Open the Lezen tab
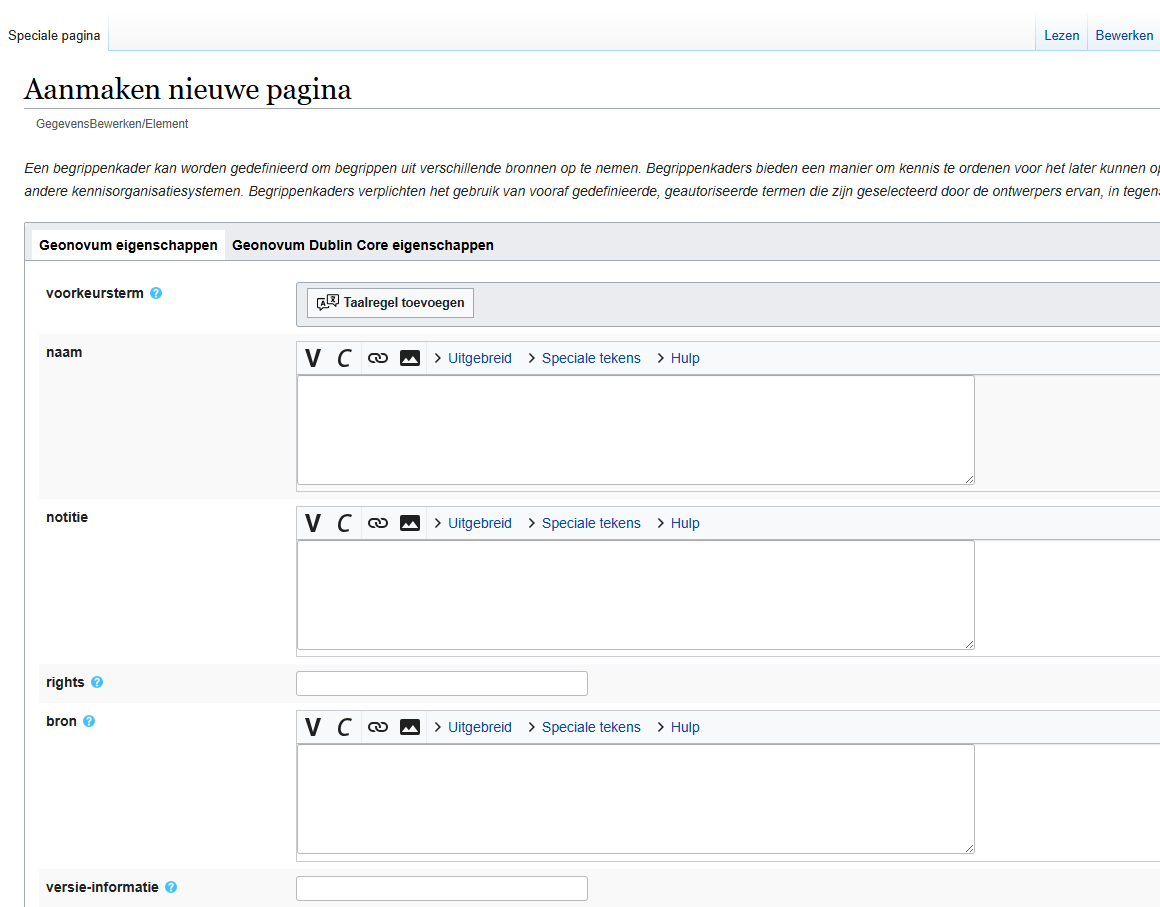The width and height of the screenshot is (1160, 907). click(1061, 35)
